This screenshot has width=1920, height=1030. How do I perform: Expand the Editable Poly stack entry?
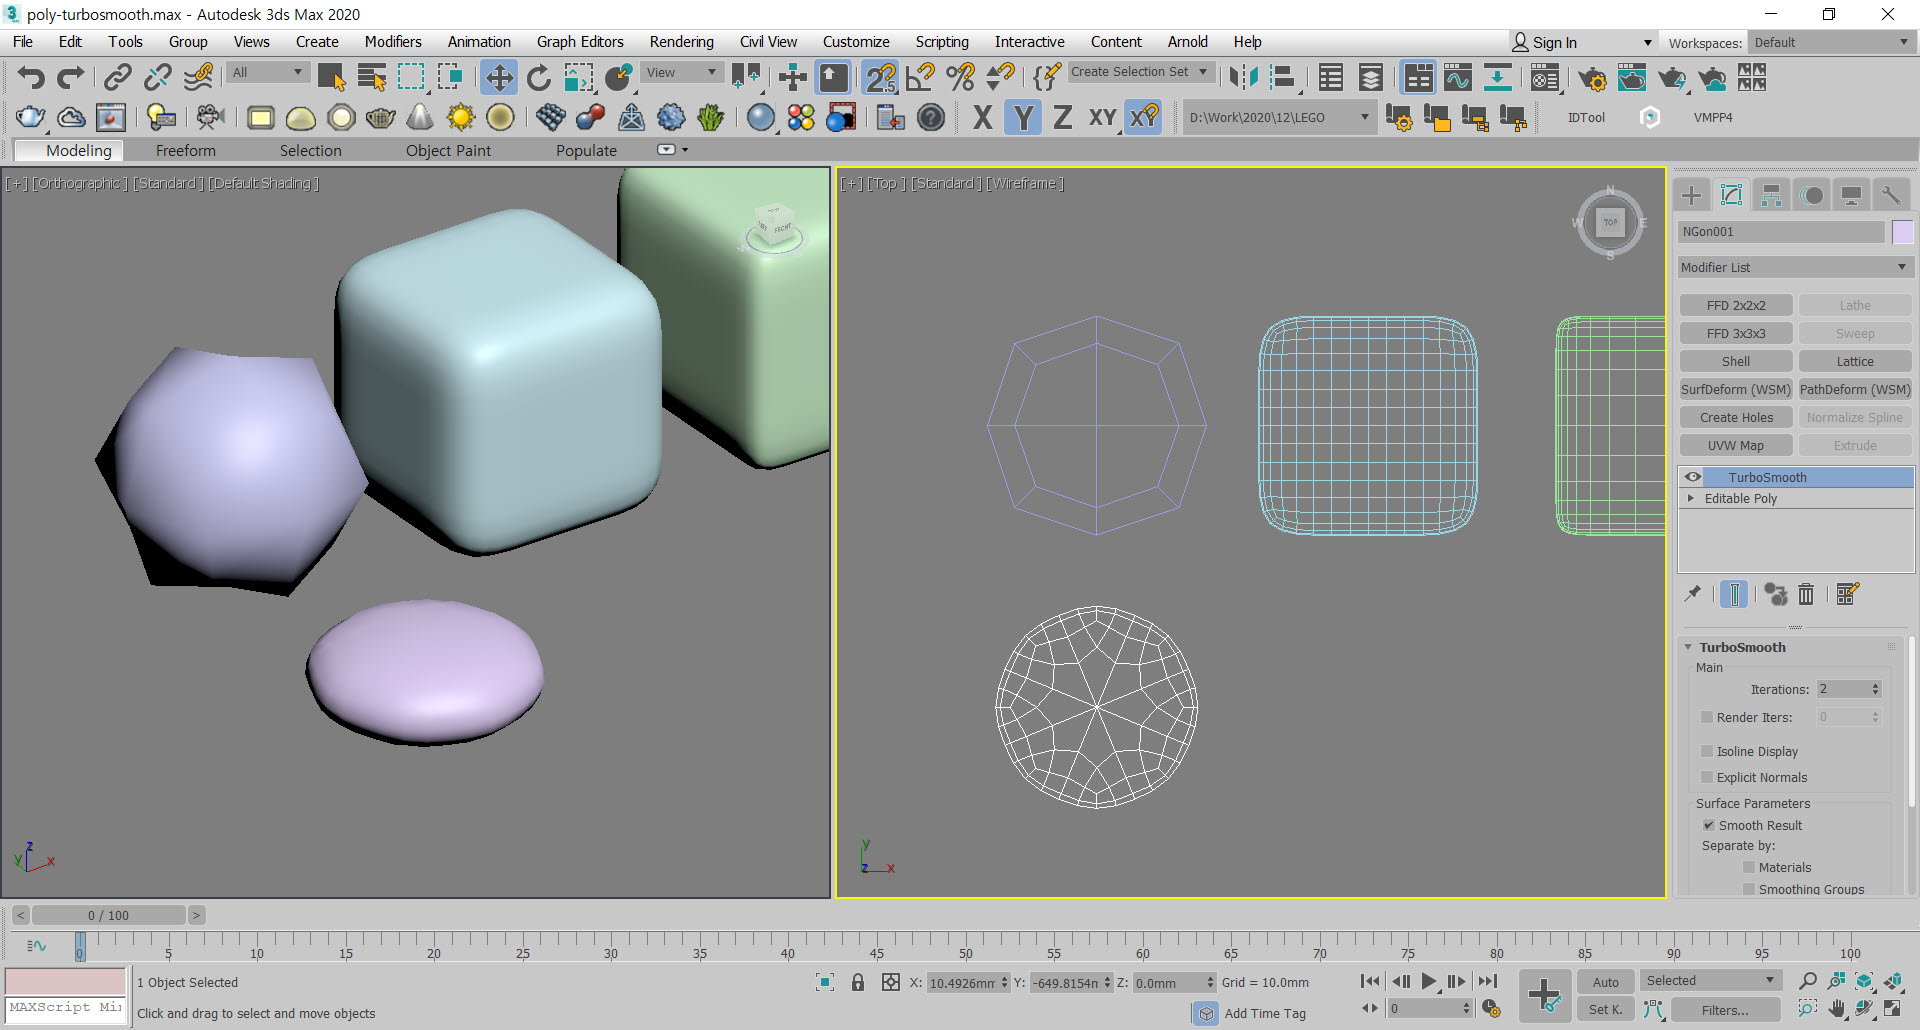point(1691,498)
